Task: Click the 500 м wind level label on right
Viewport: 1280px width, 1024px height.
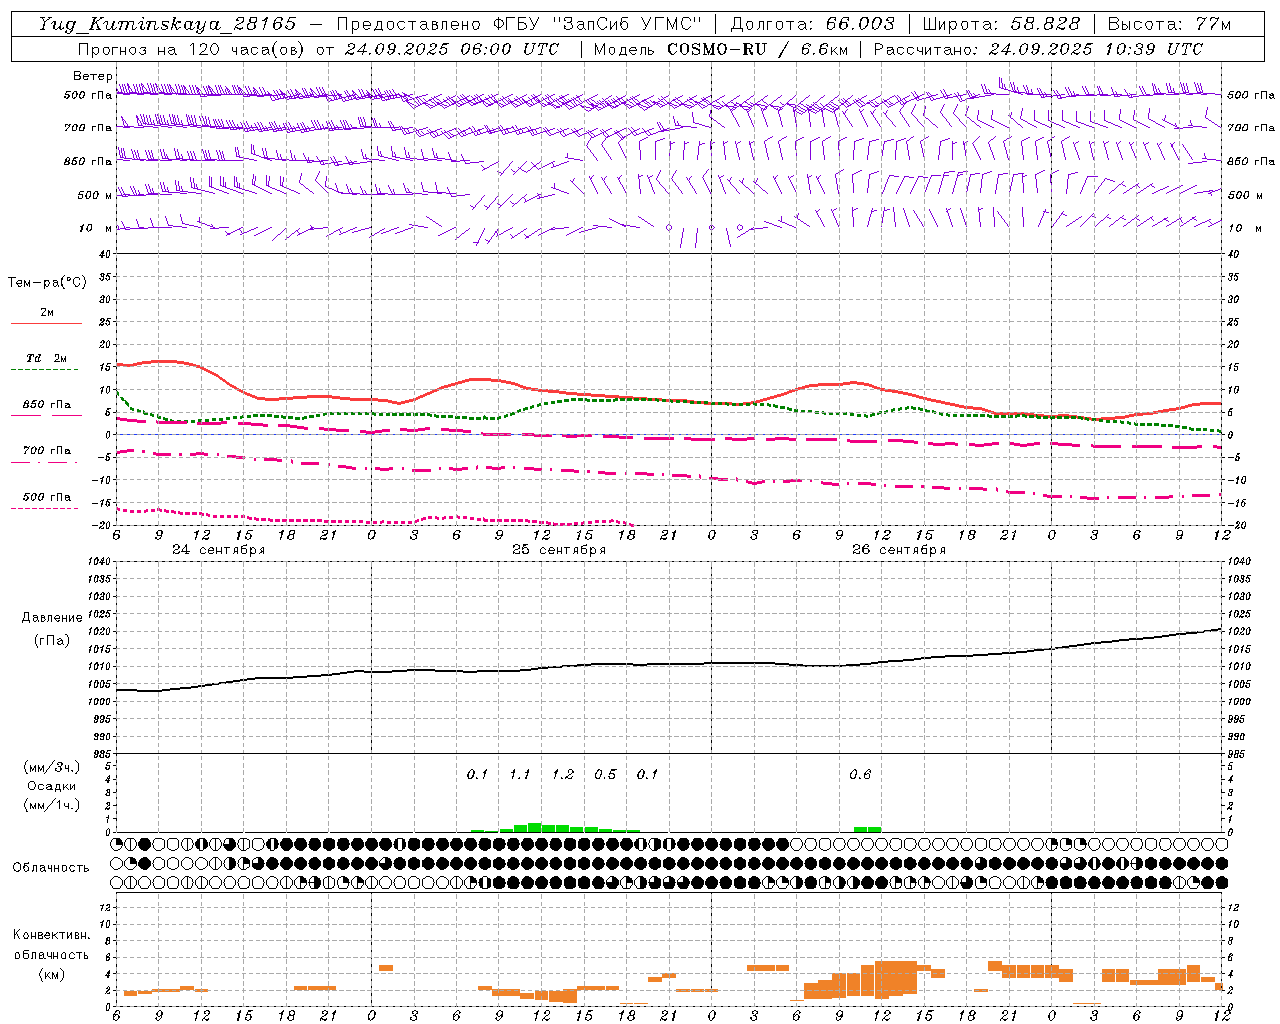Action: tap(1247, 196)
